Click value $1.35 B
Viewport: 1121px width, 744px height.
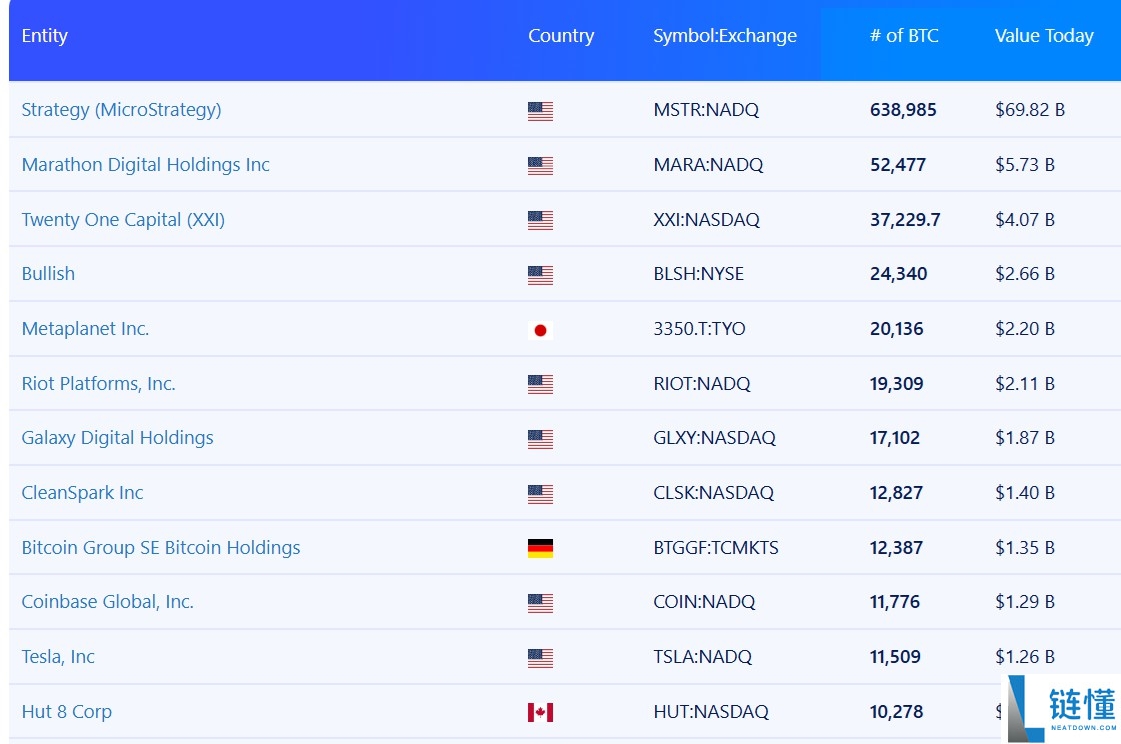(1025, 547)
